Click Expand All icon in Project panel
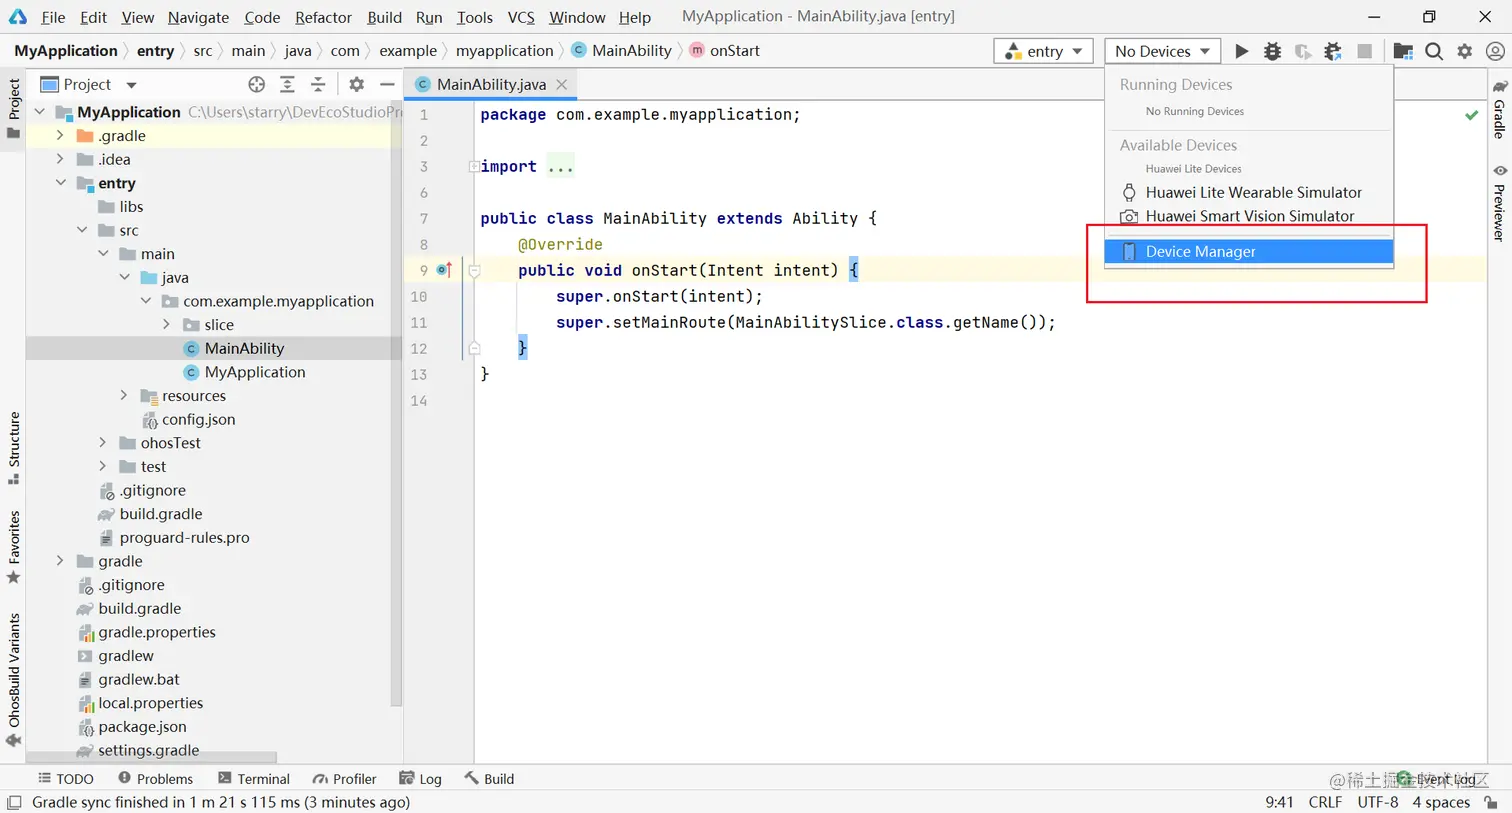Viewport: 1512px width, 813px height. click(x=287, y=85)
